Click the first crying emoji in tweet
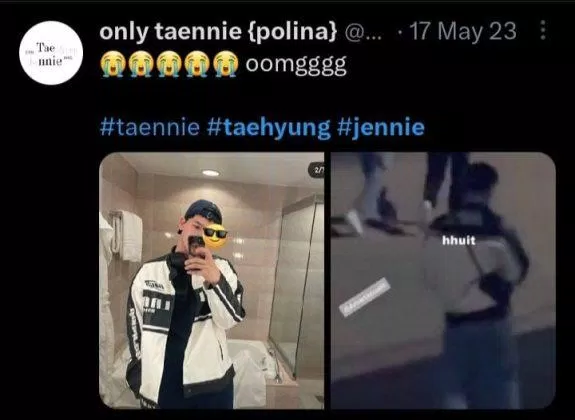The width and height of the screenshot is (575, 420). [x=113, y=64]
